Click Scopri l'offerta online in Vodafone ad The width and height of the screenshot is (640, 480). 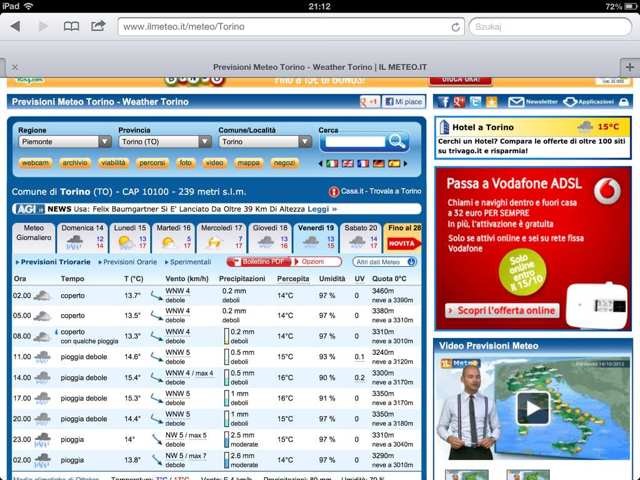(502, 311)
